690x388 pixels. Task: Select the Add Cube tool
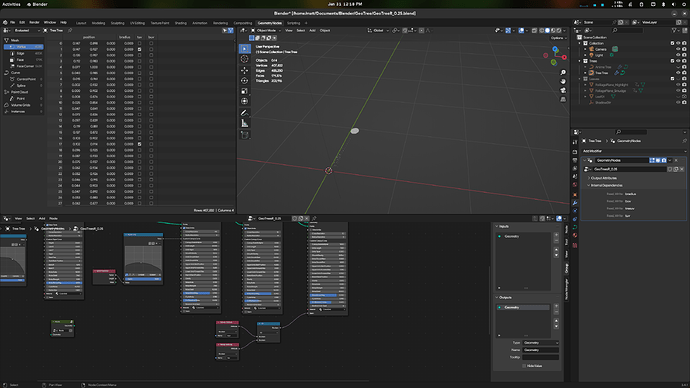pyautogui.click(x=245, y=135)
